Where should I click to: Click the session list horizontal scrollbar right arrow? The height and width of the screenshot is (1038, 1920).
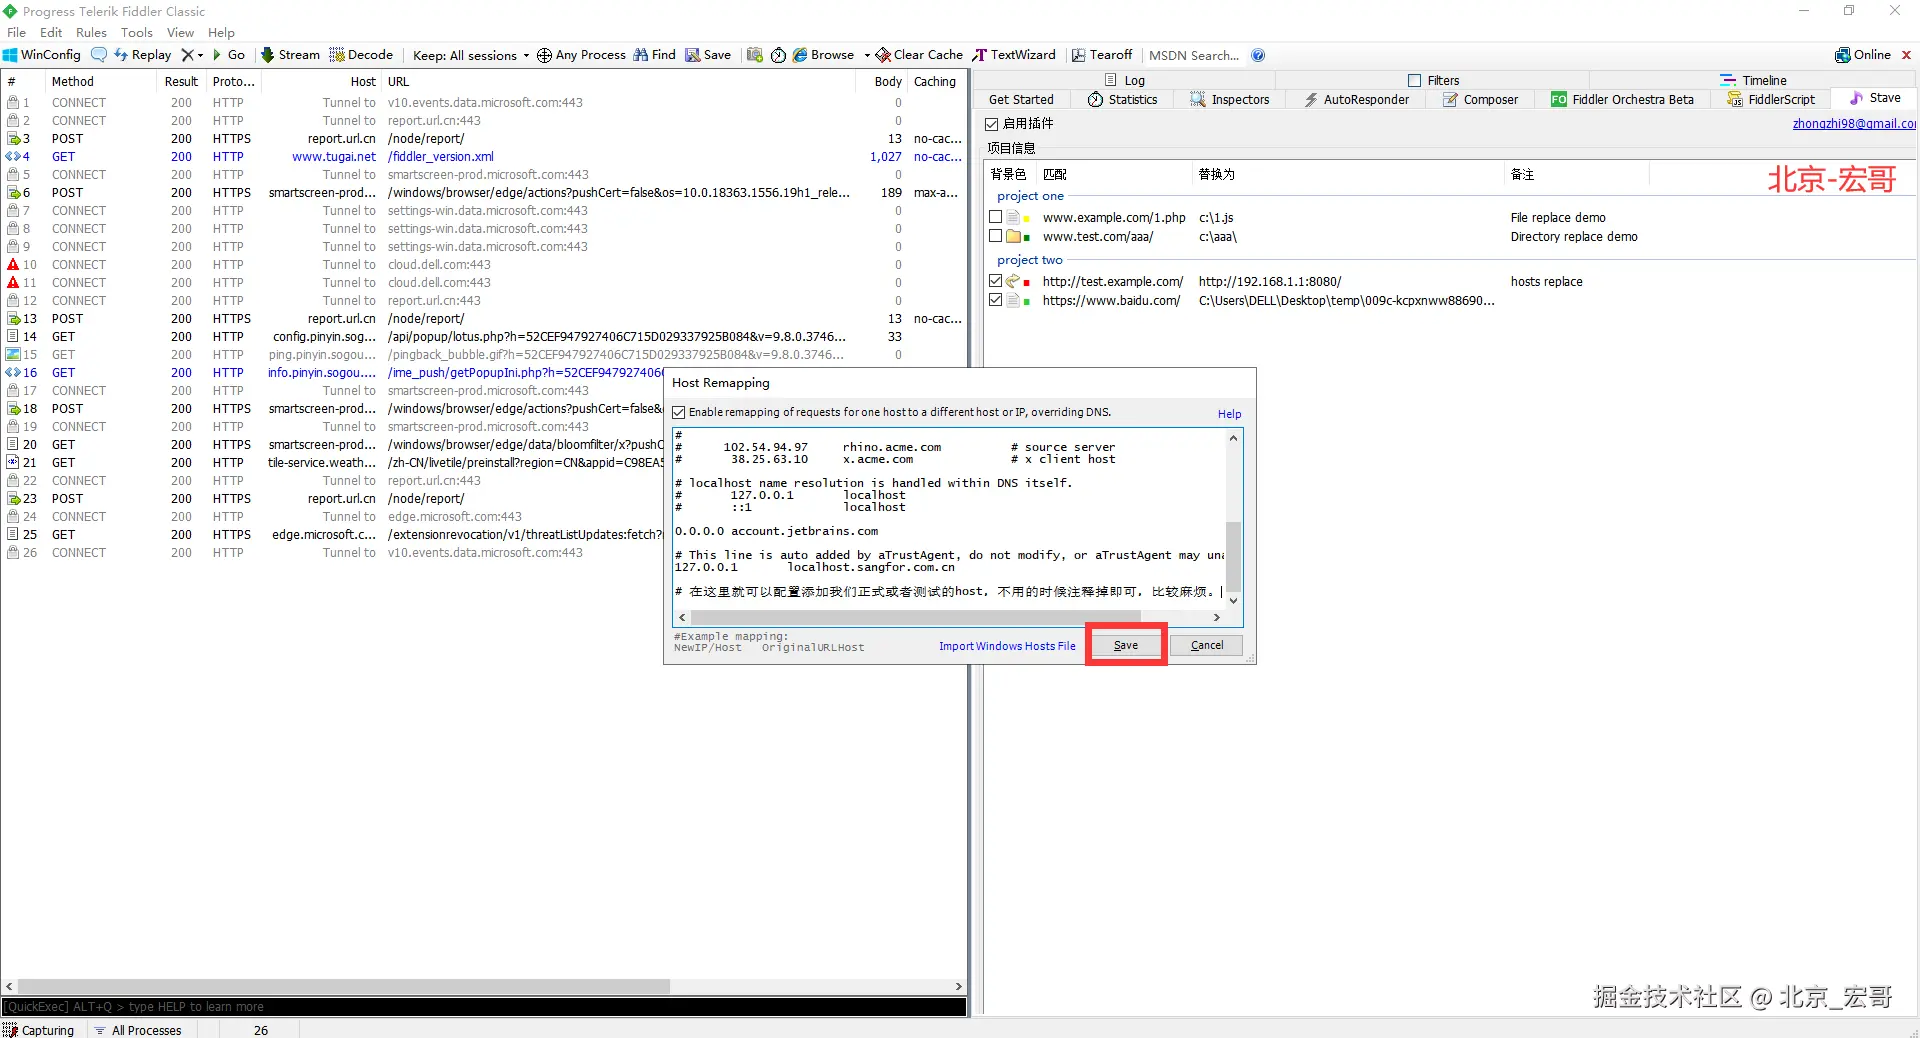(x=959, y=987)
